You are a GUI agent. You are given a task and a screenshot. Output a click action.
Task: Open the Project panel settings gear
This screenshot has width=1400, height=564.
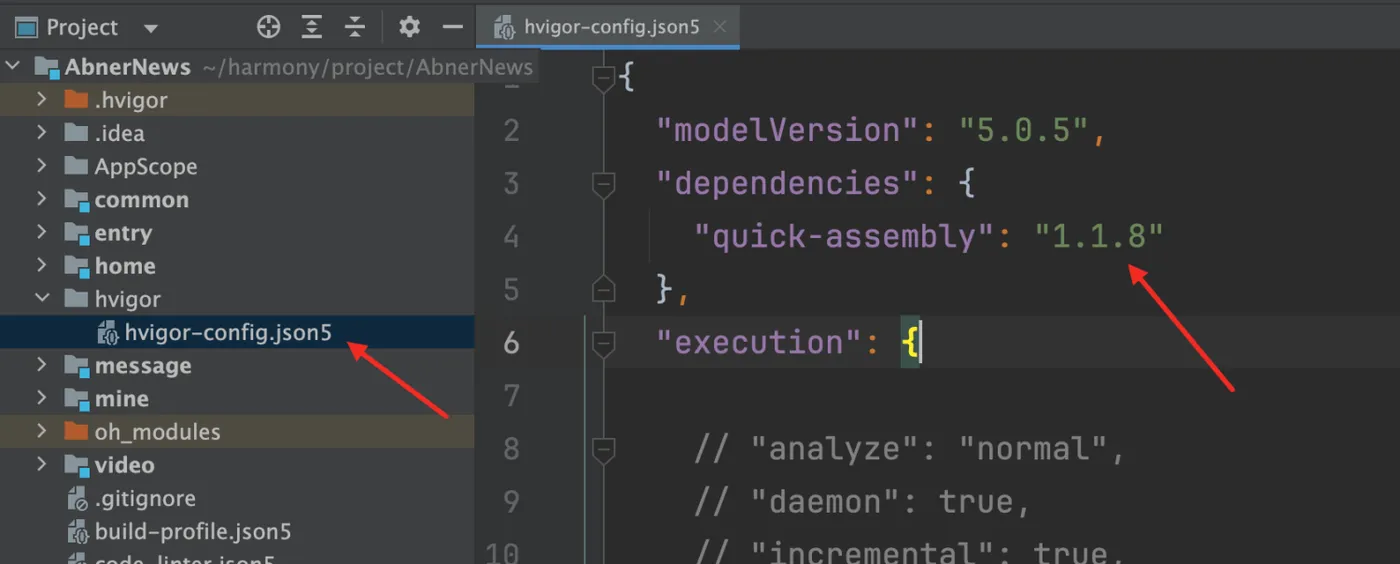[x=409, y=27]
